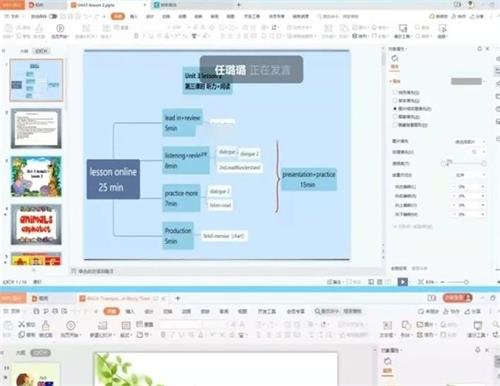Click the Shapes icon in bottom window ribbon
Image resolution: width=500 pixels, height=386 pixels.
(x=406, y=325)
